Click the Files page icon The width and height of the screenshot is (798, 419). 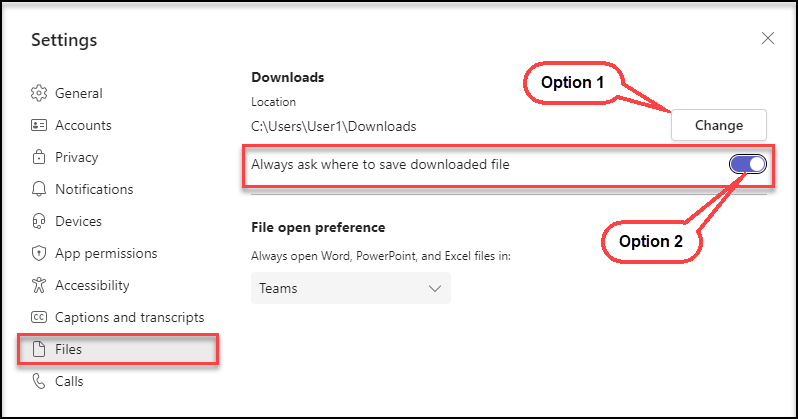(x=39, y=349)
